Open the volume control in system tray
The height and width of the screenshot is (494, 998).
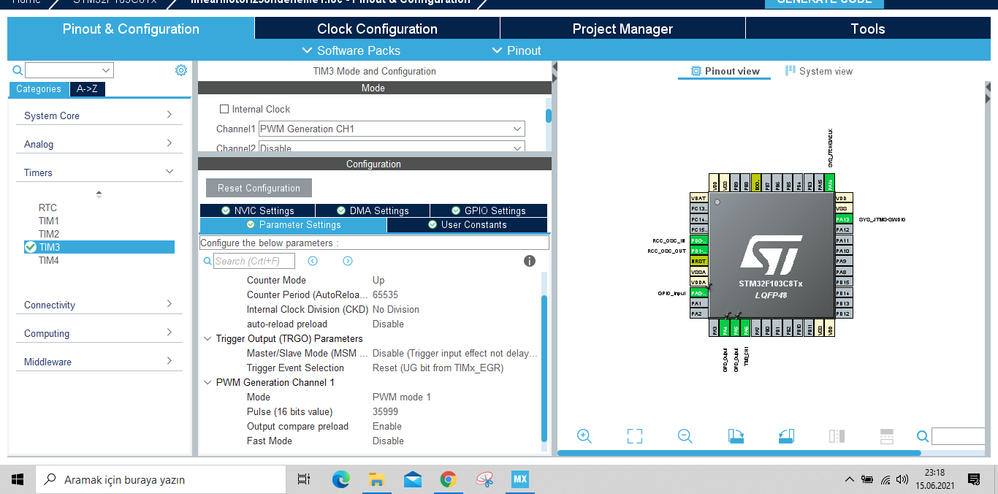pyautogui.click(x=902, y=479)
